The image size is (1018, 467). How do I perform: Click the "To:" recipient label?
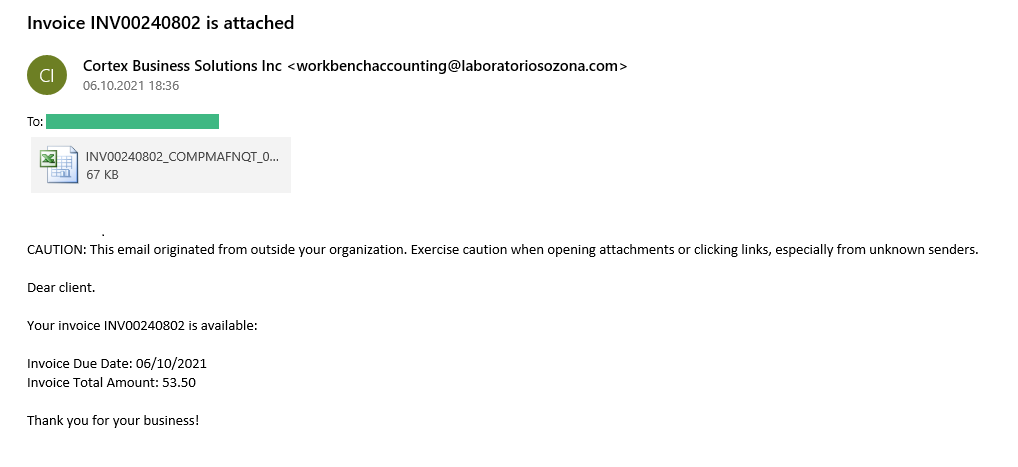pyautogui.click(x=35, y=121)
